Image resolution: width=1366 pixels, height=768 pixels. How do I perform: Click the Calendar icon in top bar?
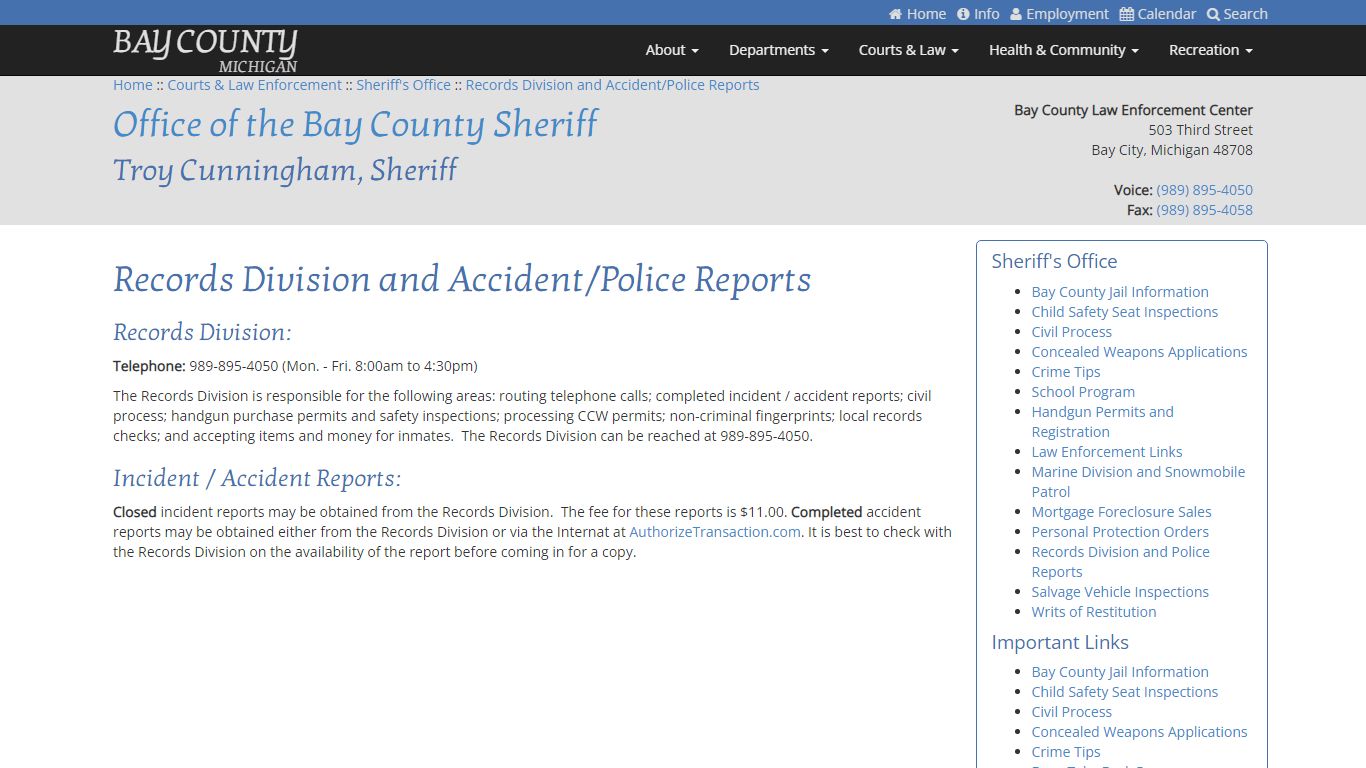tap(1126, 14)
